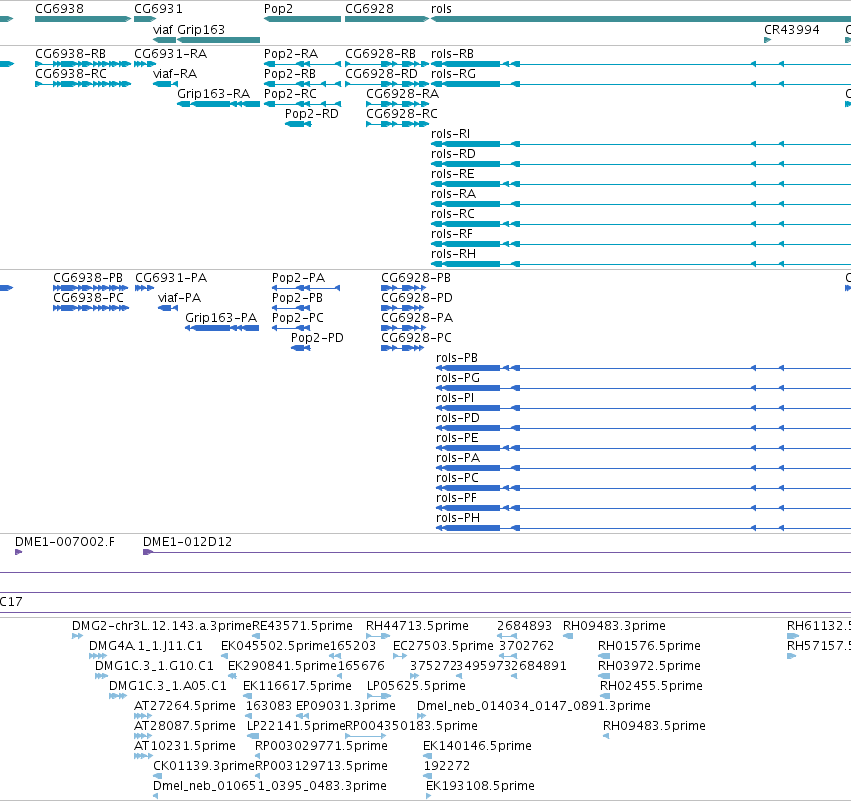Click transcript rols-RG

pyautogui.click(x=641, y=84)
